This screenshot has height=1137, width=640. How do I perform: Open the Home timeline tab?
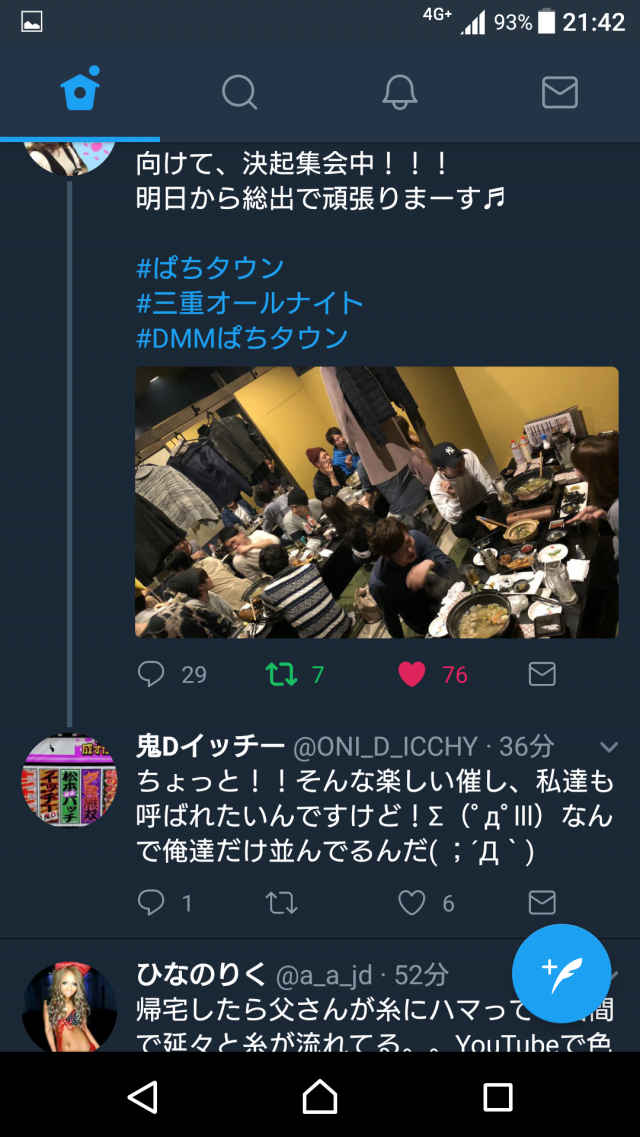[80, 89]
